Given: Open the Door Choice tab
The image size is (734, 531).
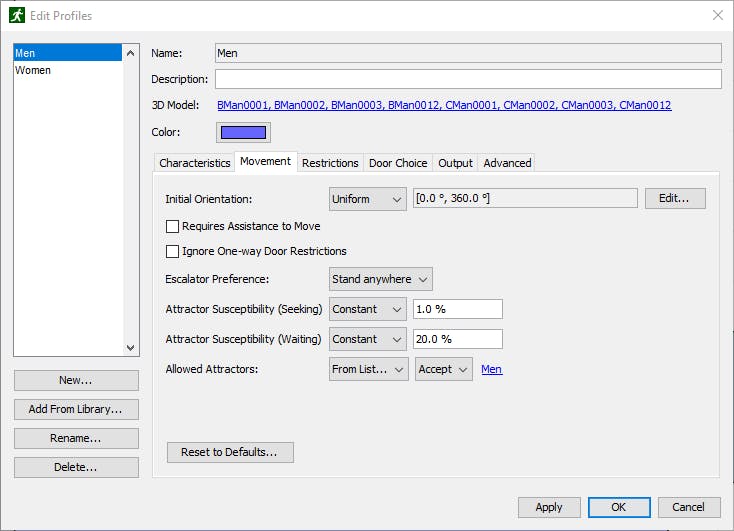Looking at the screenshot, I should [398, 163].
